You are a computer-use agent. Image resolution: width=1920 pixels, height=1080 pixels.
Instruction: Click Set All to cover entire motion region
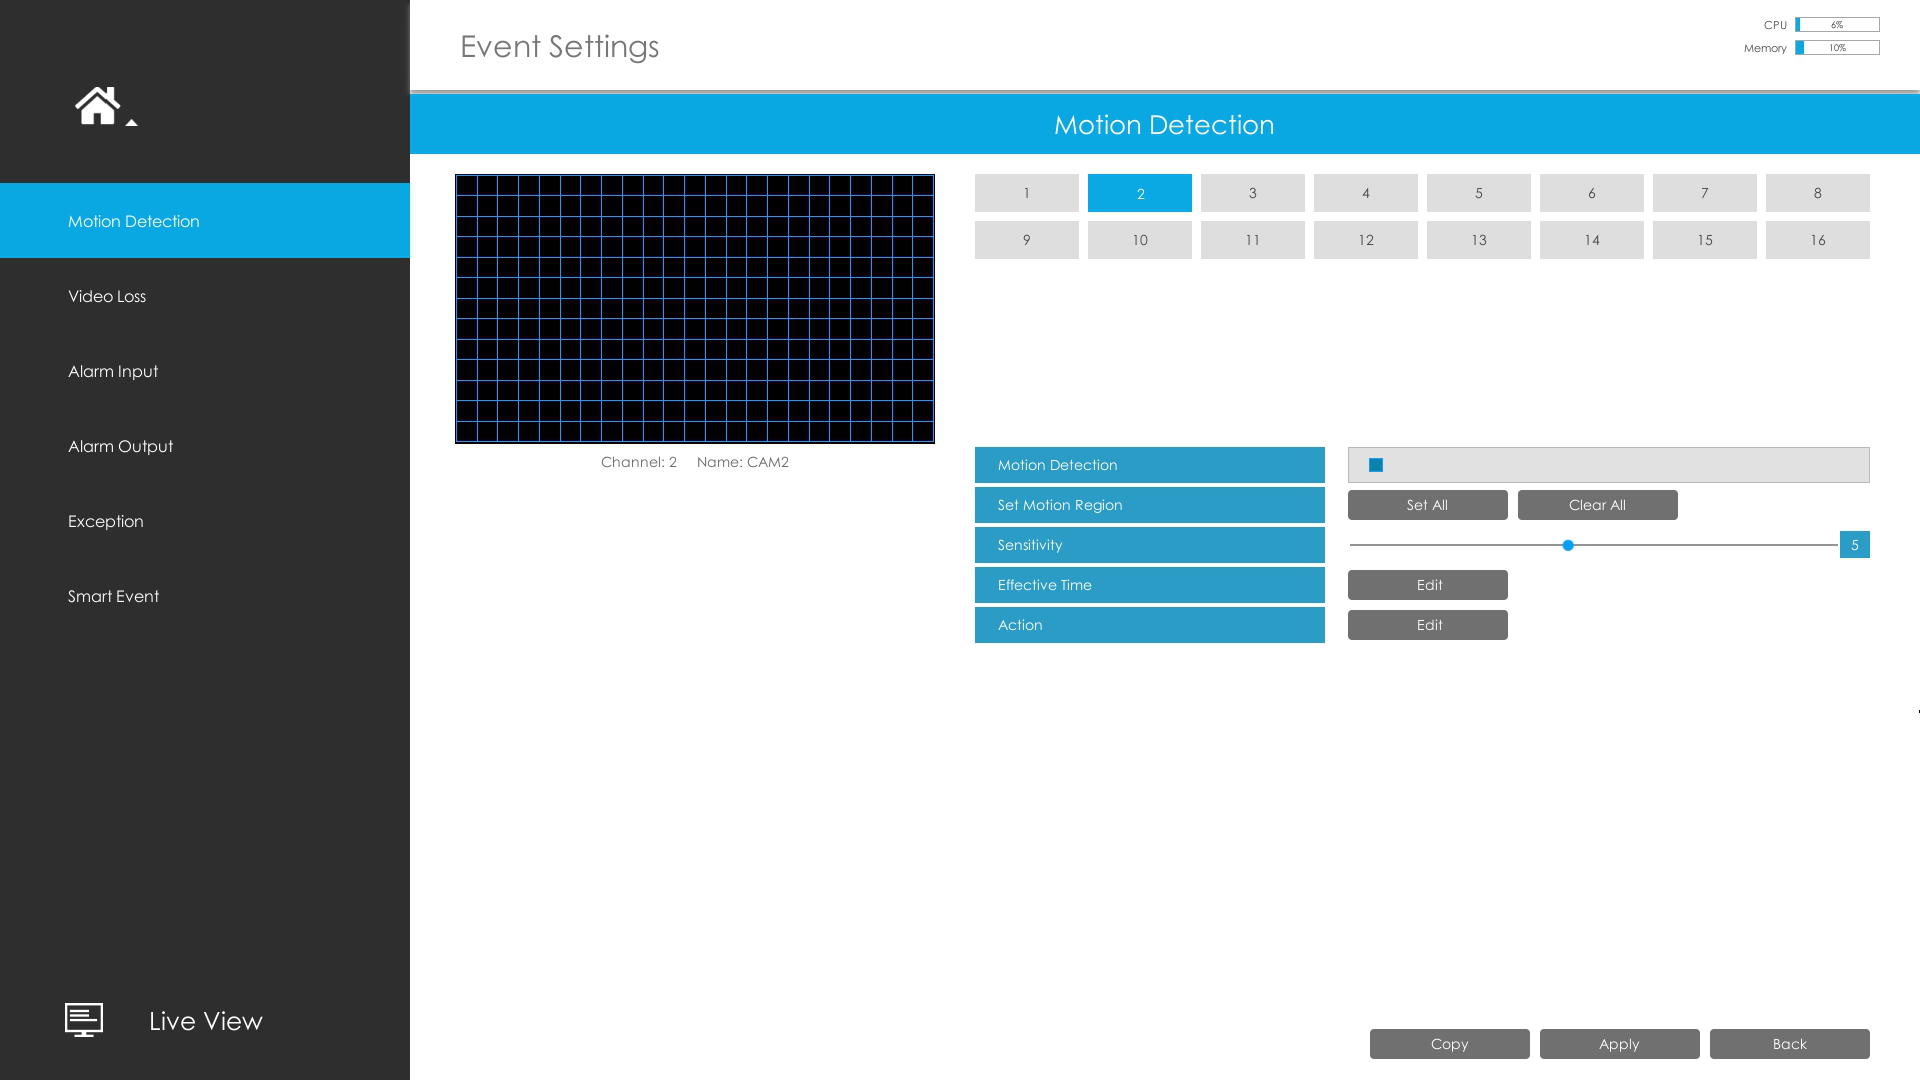click(1428, 505)
